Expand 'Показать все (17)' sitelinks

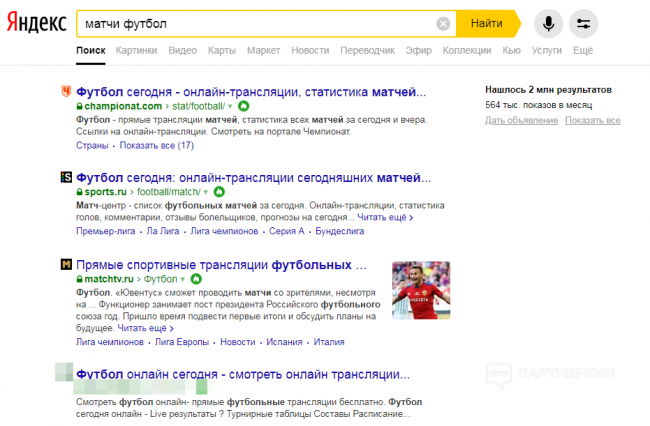[156, 145]
